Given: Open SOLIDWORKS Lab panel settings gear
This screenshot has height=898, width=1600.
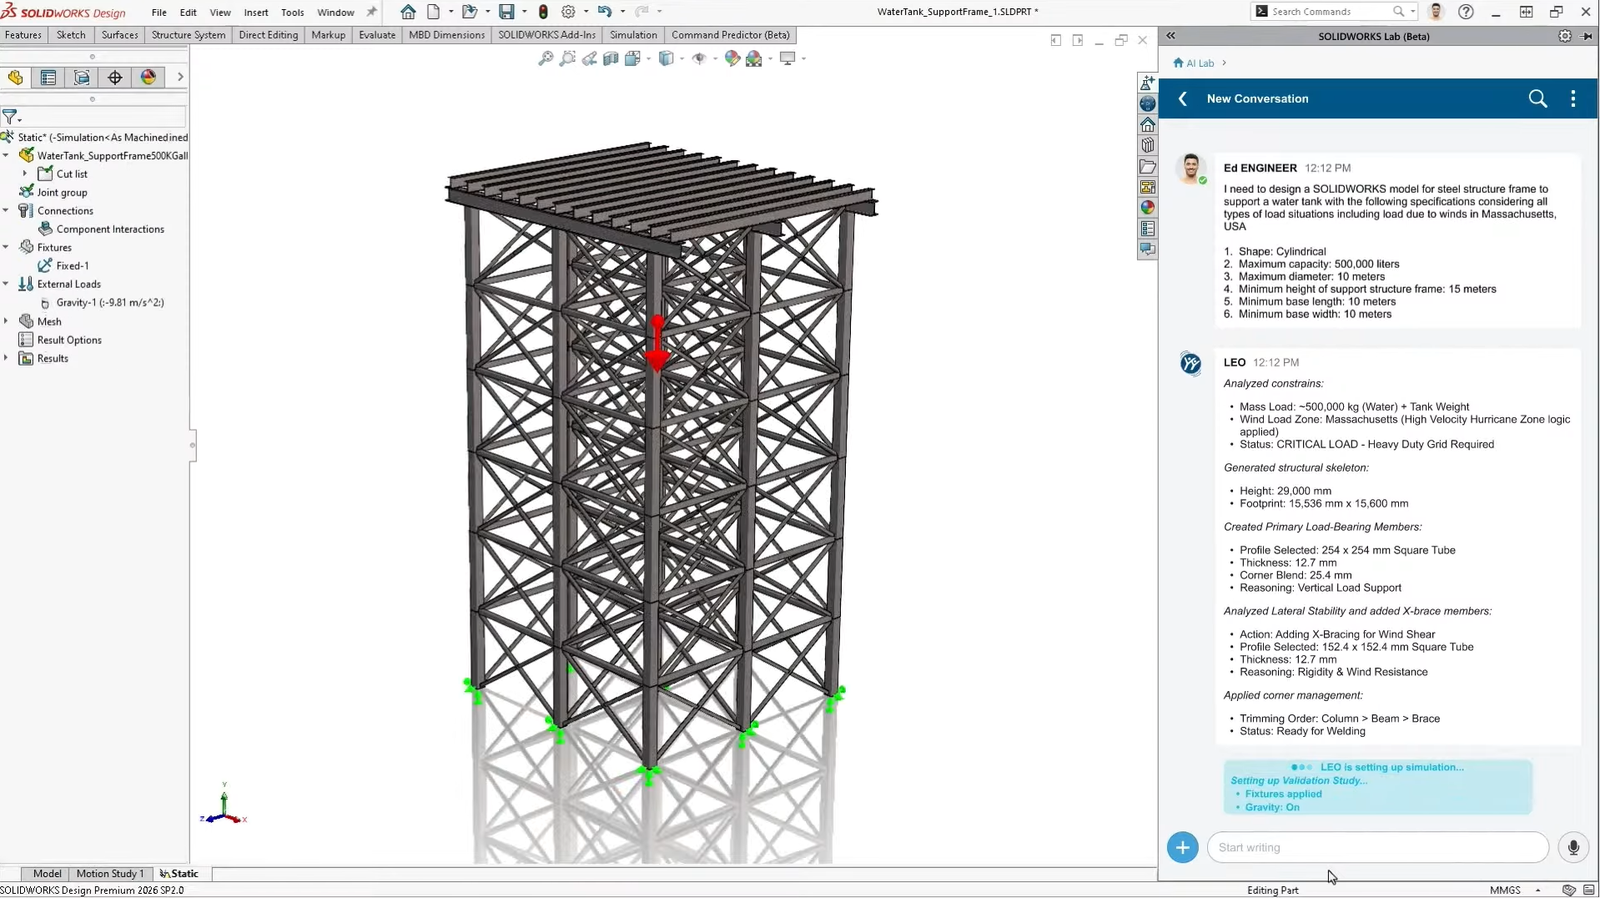Looking at the screenshot, I should pos(1565,36).
